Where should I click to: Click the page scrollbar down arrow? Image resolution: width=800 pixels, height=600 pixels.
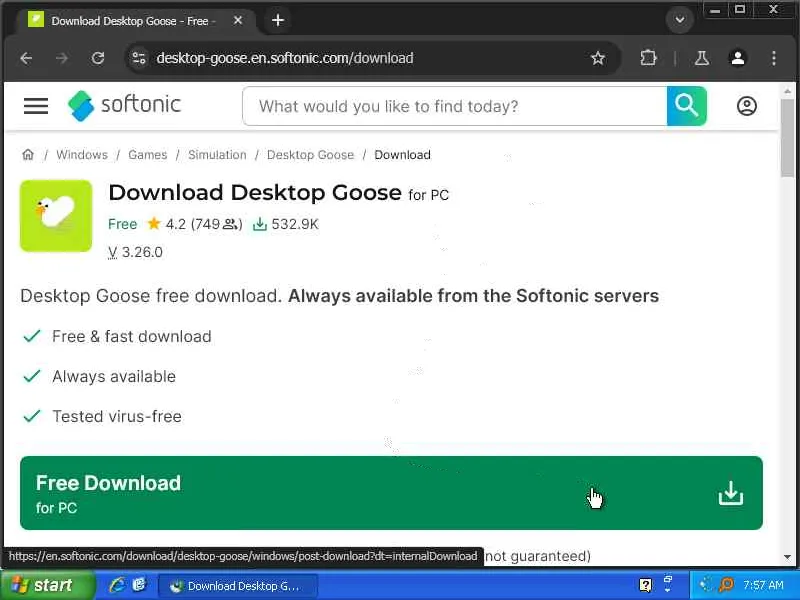[x=787, y=557]
